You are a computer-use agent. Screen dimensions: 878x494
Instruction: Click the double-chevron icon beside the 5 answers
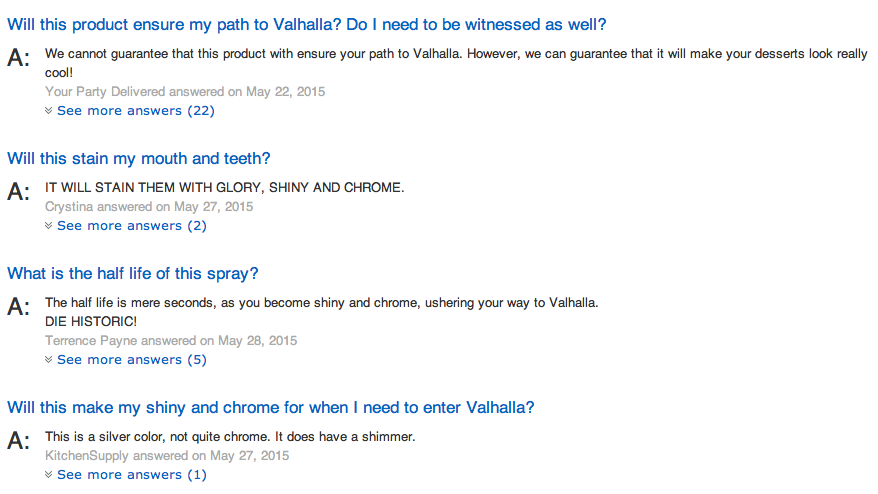[49, 360]
